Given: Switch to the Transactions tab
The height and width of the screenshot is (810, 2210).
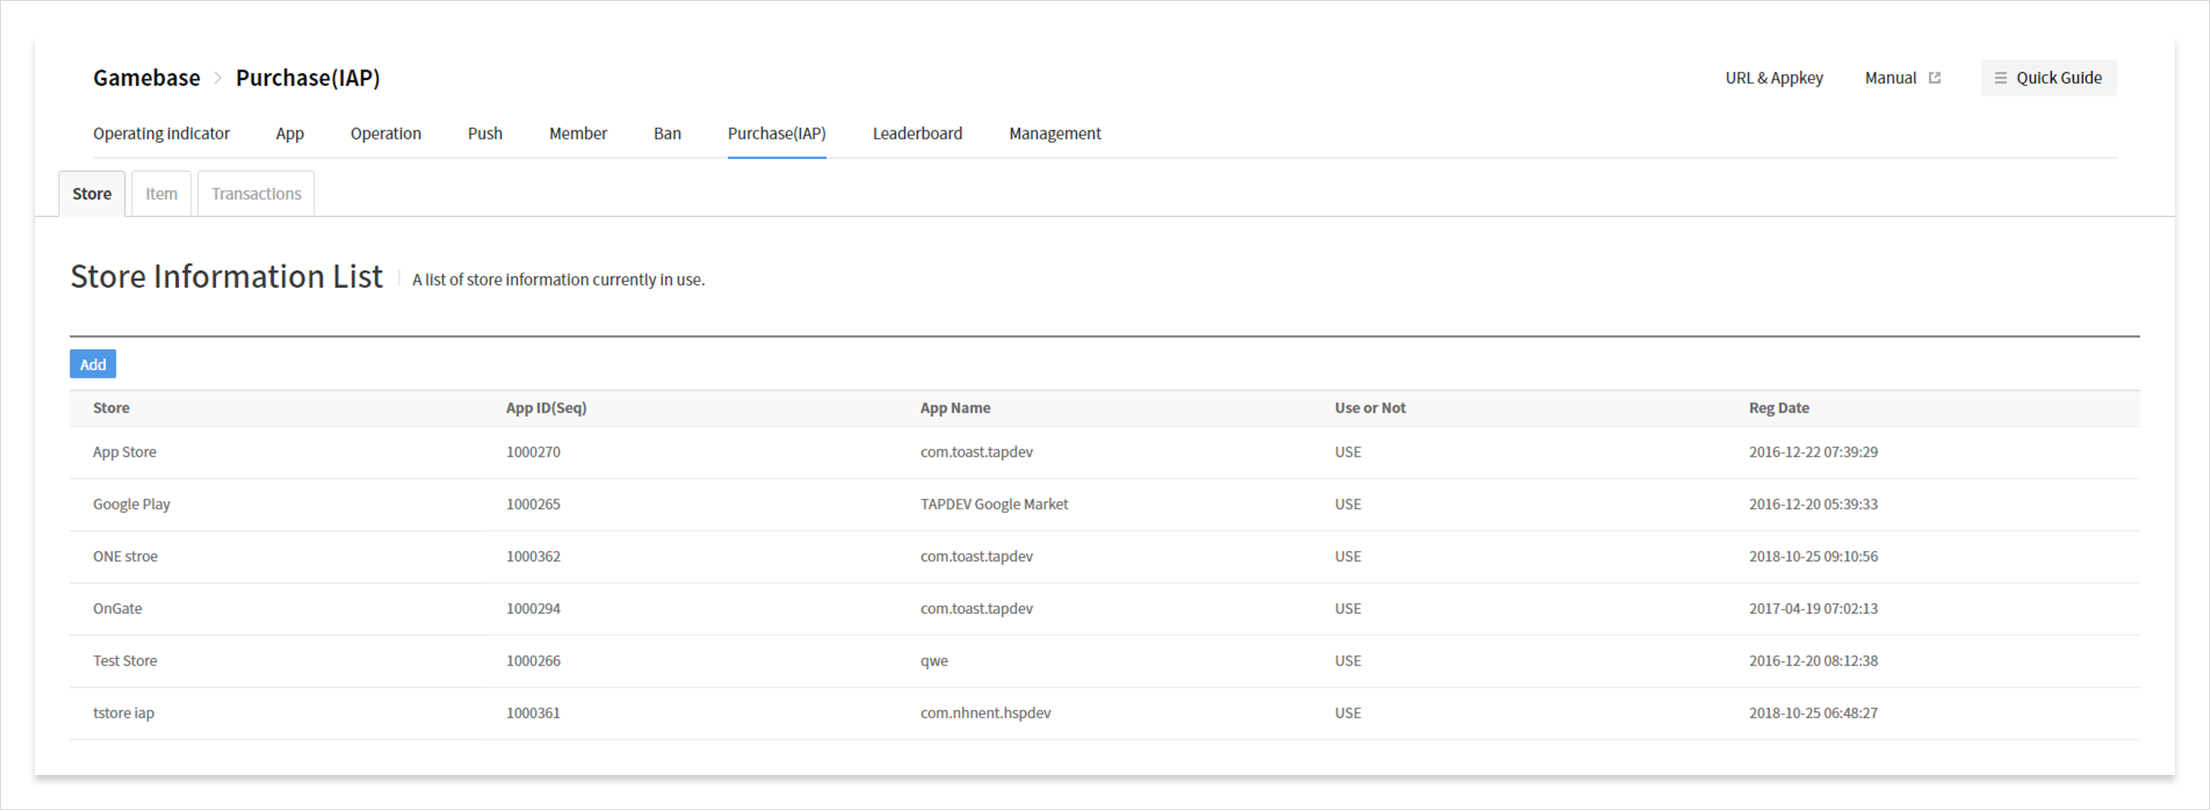Looking at the screenshot, I should (x=256, y=194).
